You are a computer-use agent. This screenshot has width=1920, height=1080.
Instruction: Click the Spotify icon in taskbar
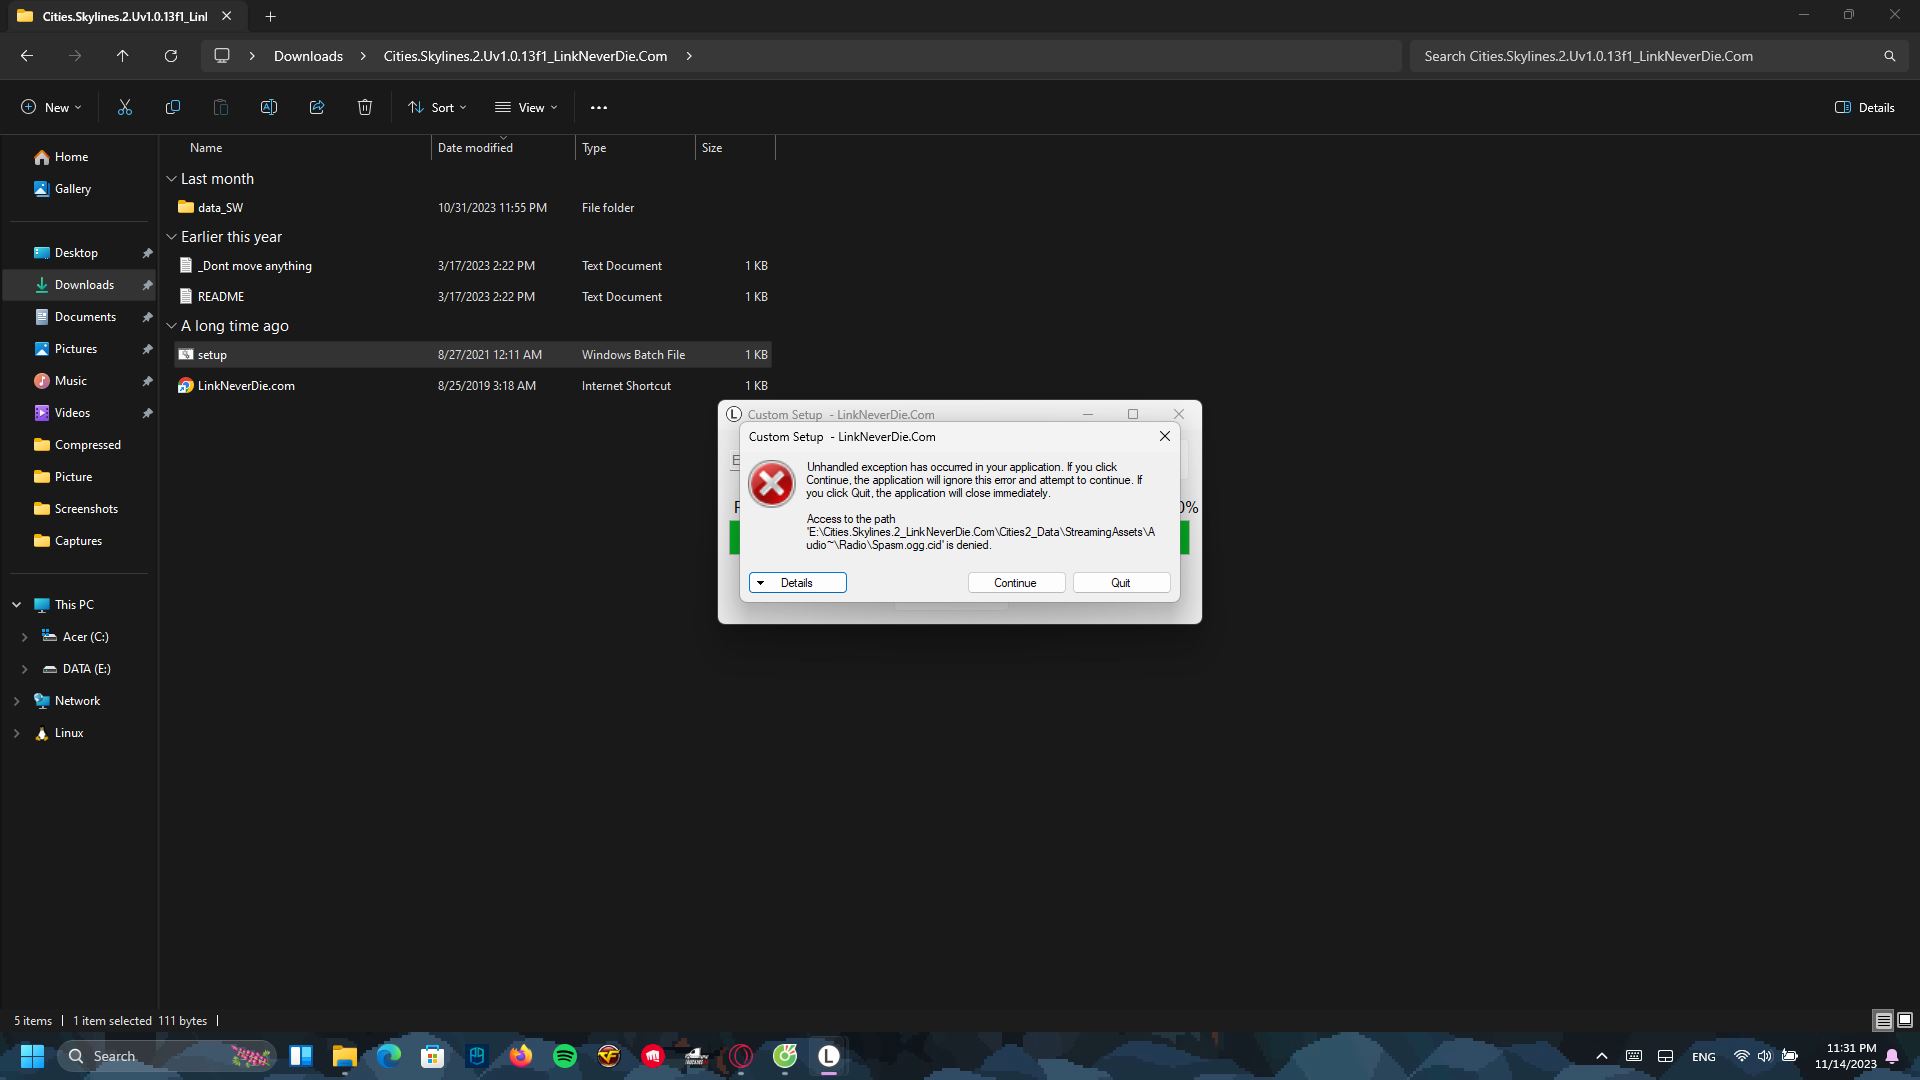point(566,1055)
